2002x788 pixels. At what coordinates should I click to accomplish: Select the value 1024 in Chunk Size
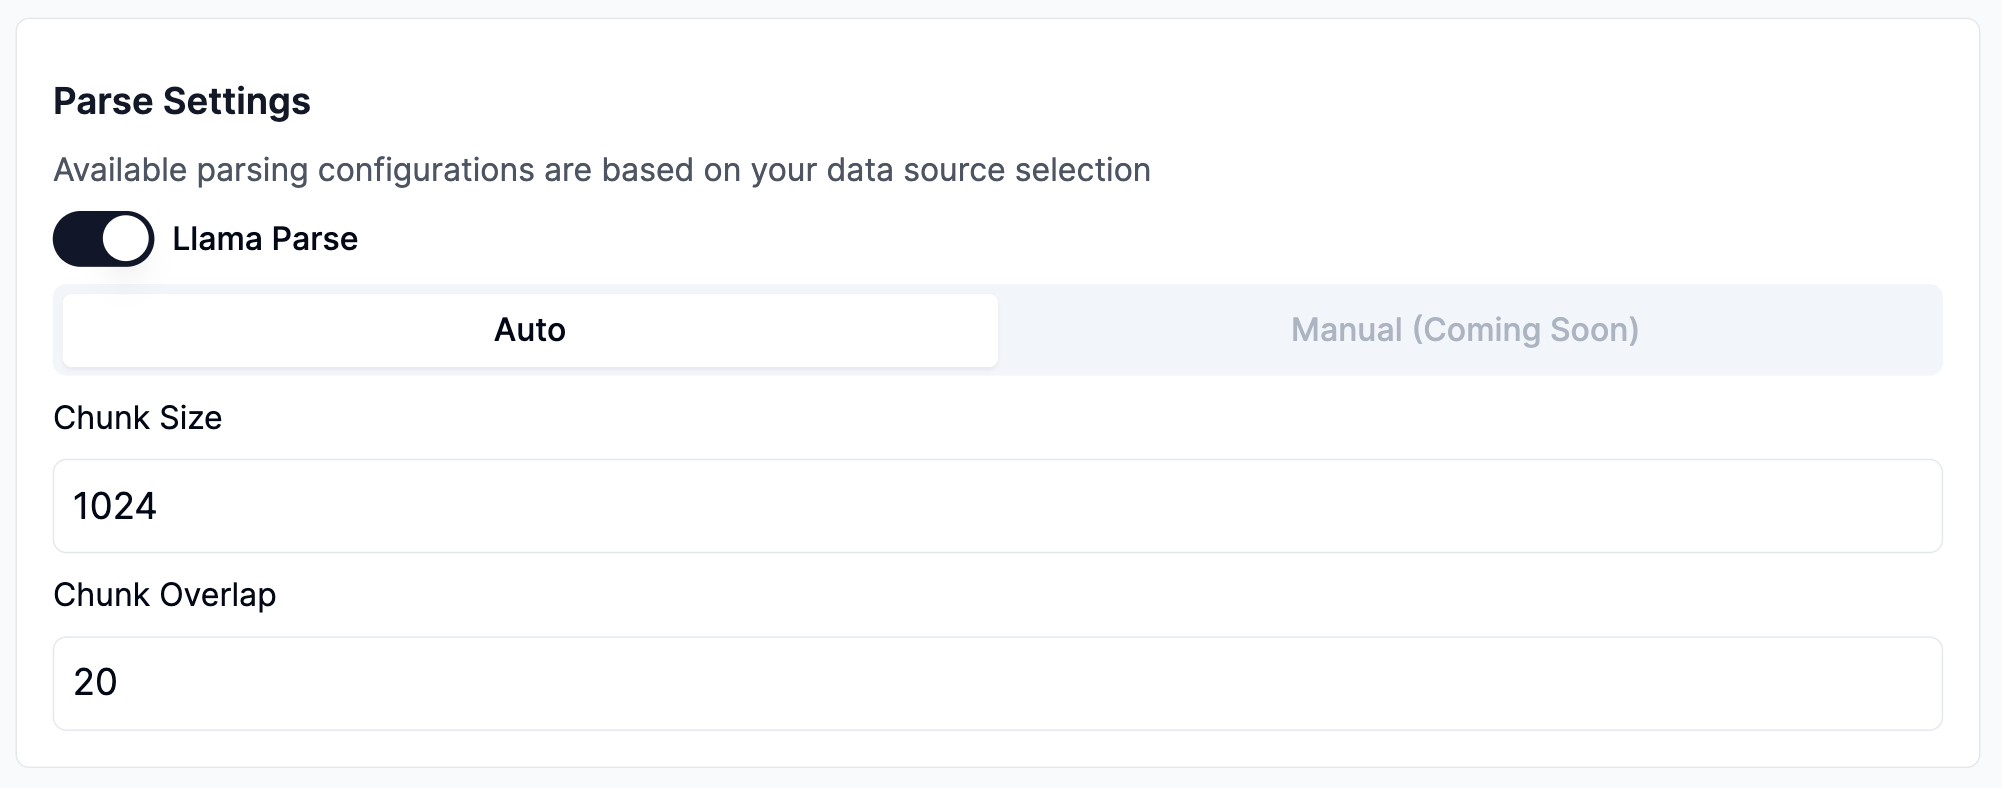pos(115,506)
